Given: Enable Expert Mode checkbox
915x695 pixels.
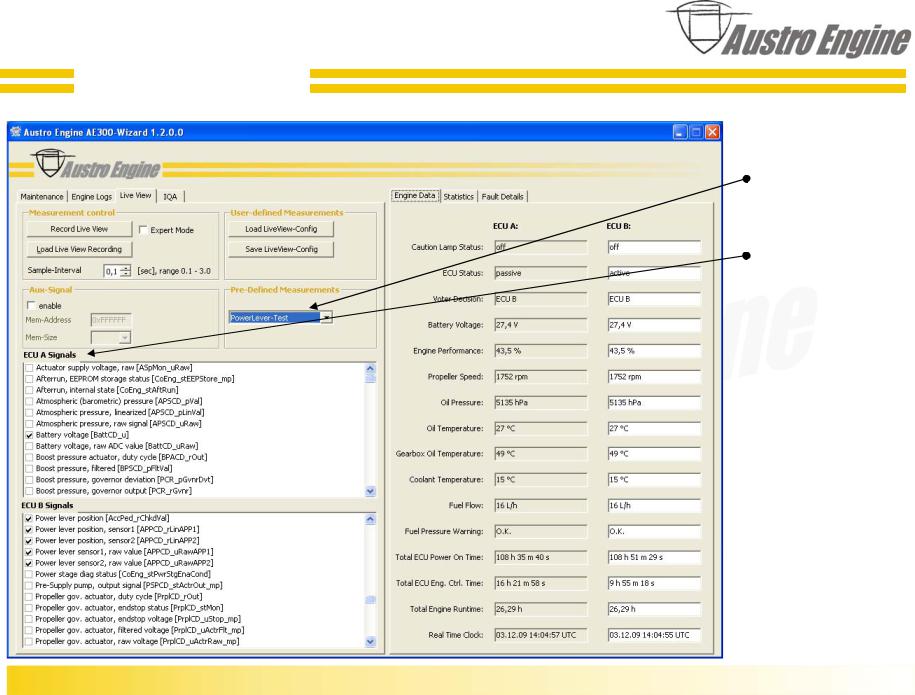Looking at the screenshot, I should tap(143, 230).
